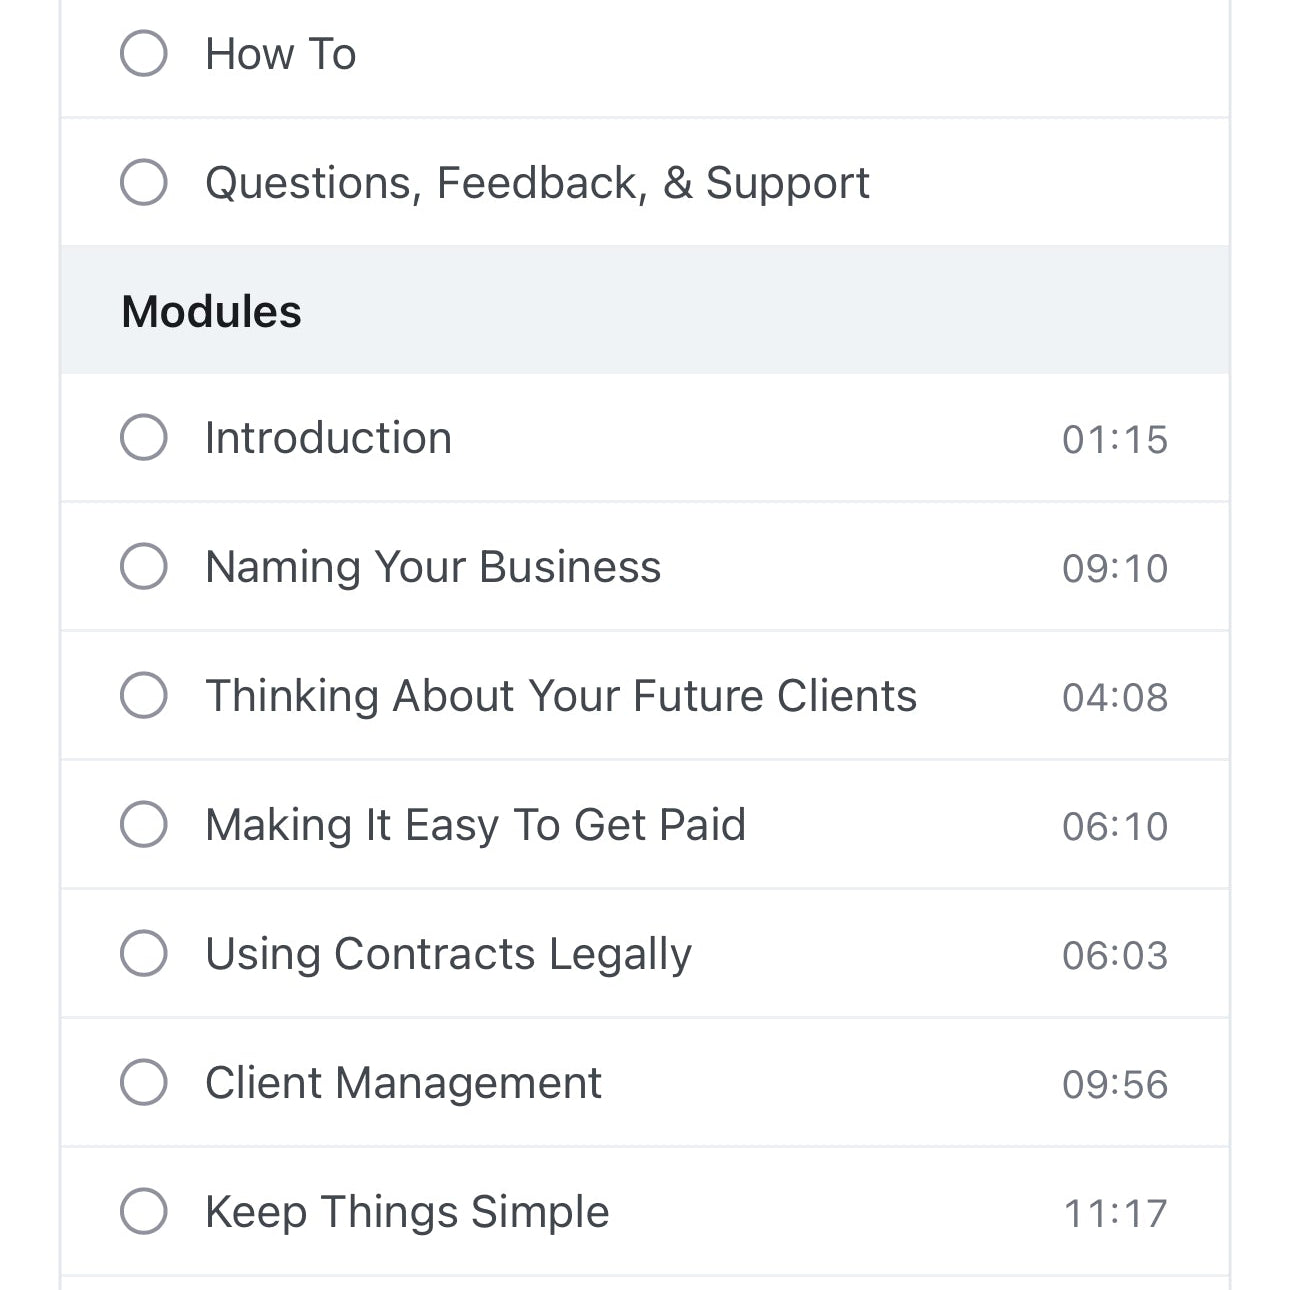Image resolution: width=1290 pixels, height=1290 pixels.
Task: Open the How To lesson
Action: (281, 53)
